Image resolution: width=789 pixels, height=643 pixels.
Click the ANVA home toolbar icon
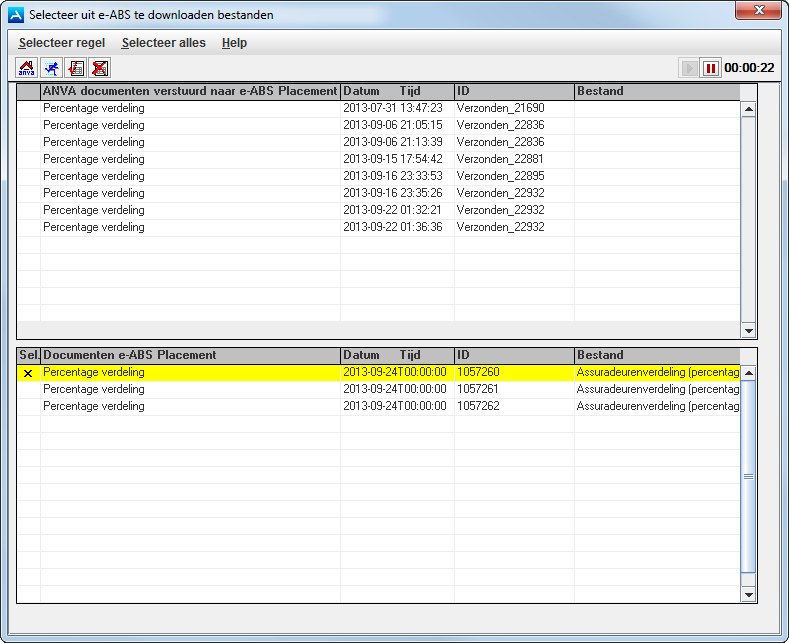pyautogui.click(x=27, y=68)
